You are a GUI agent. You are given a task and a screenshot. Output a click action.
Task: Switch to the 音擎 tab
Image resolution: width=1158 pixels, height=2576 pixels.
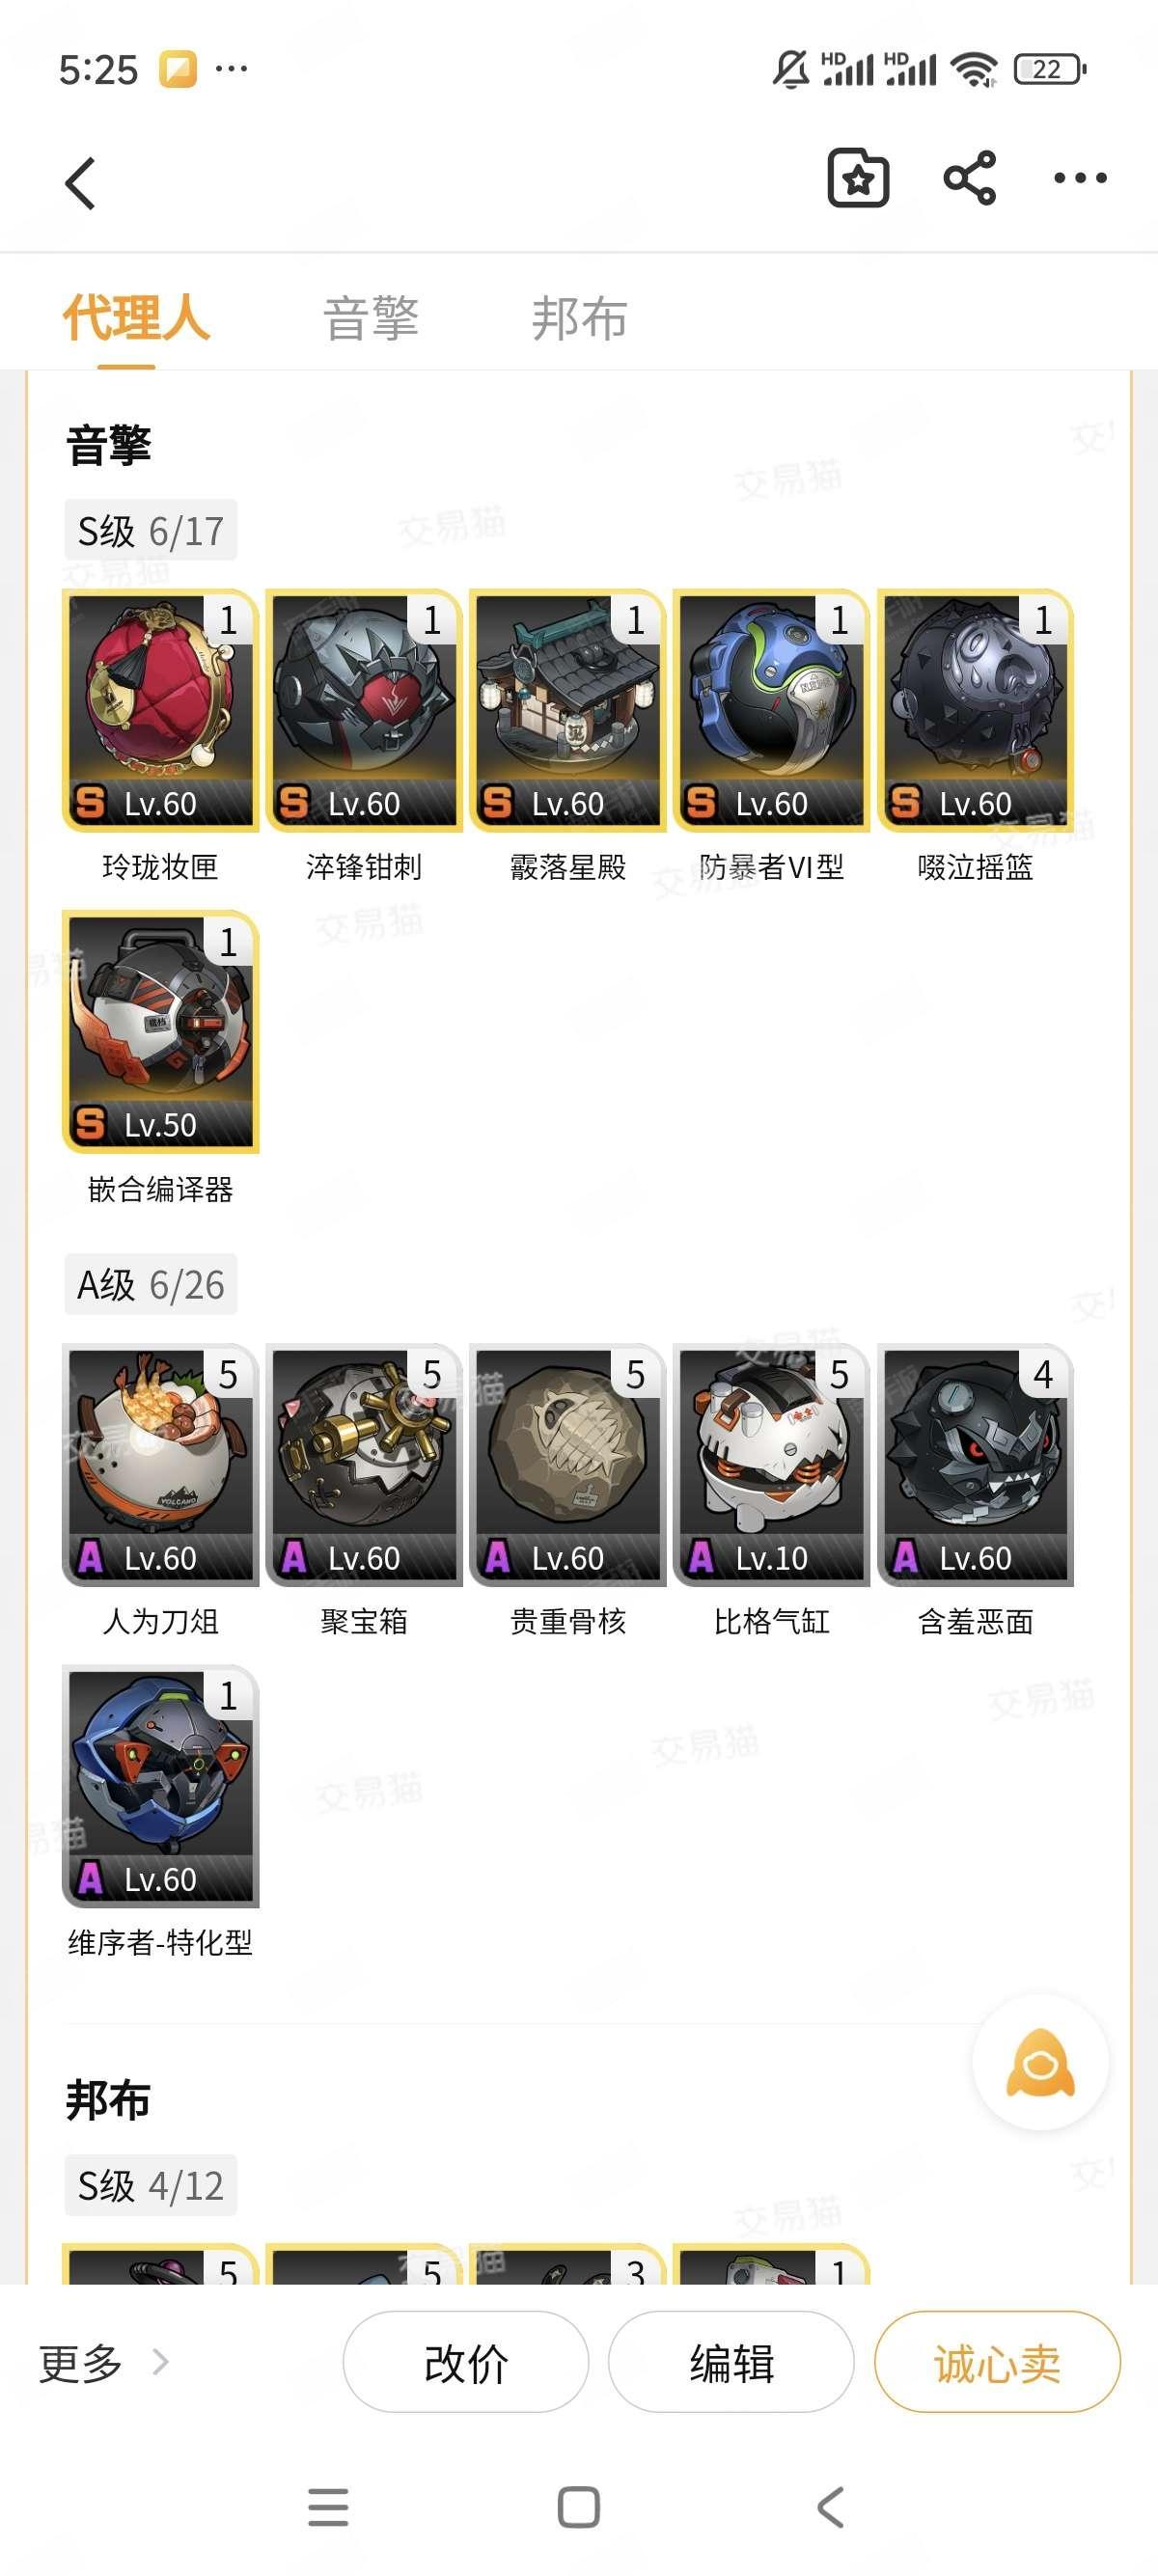coord(370,319)
